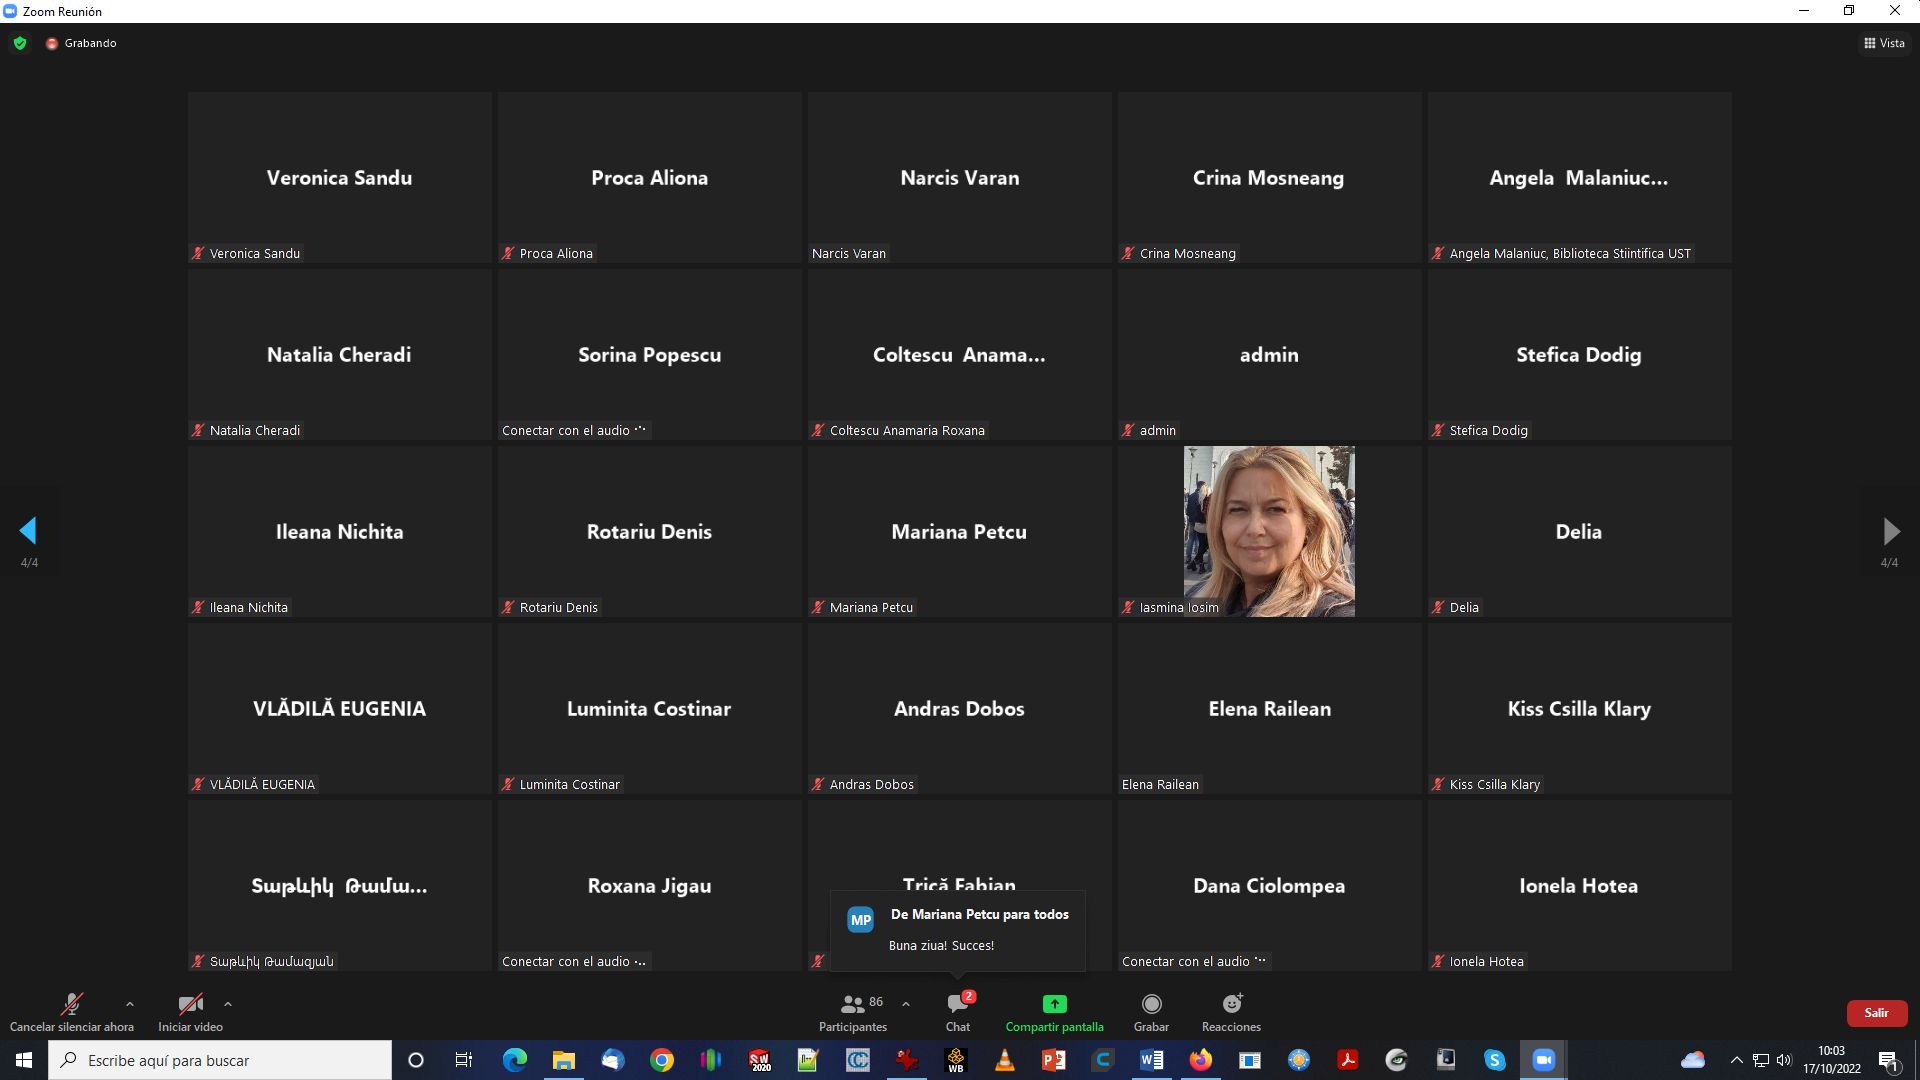The width and height of the screenshot is (1920, 1080).
Task: Open the Chat icon with unread badge
Action: pos(958,1004)
